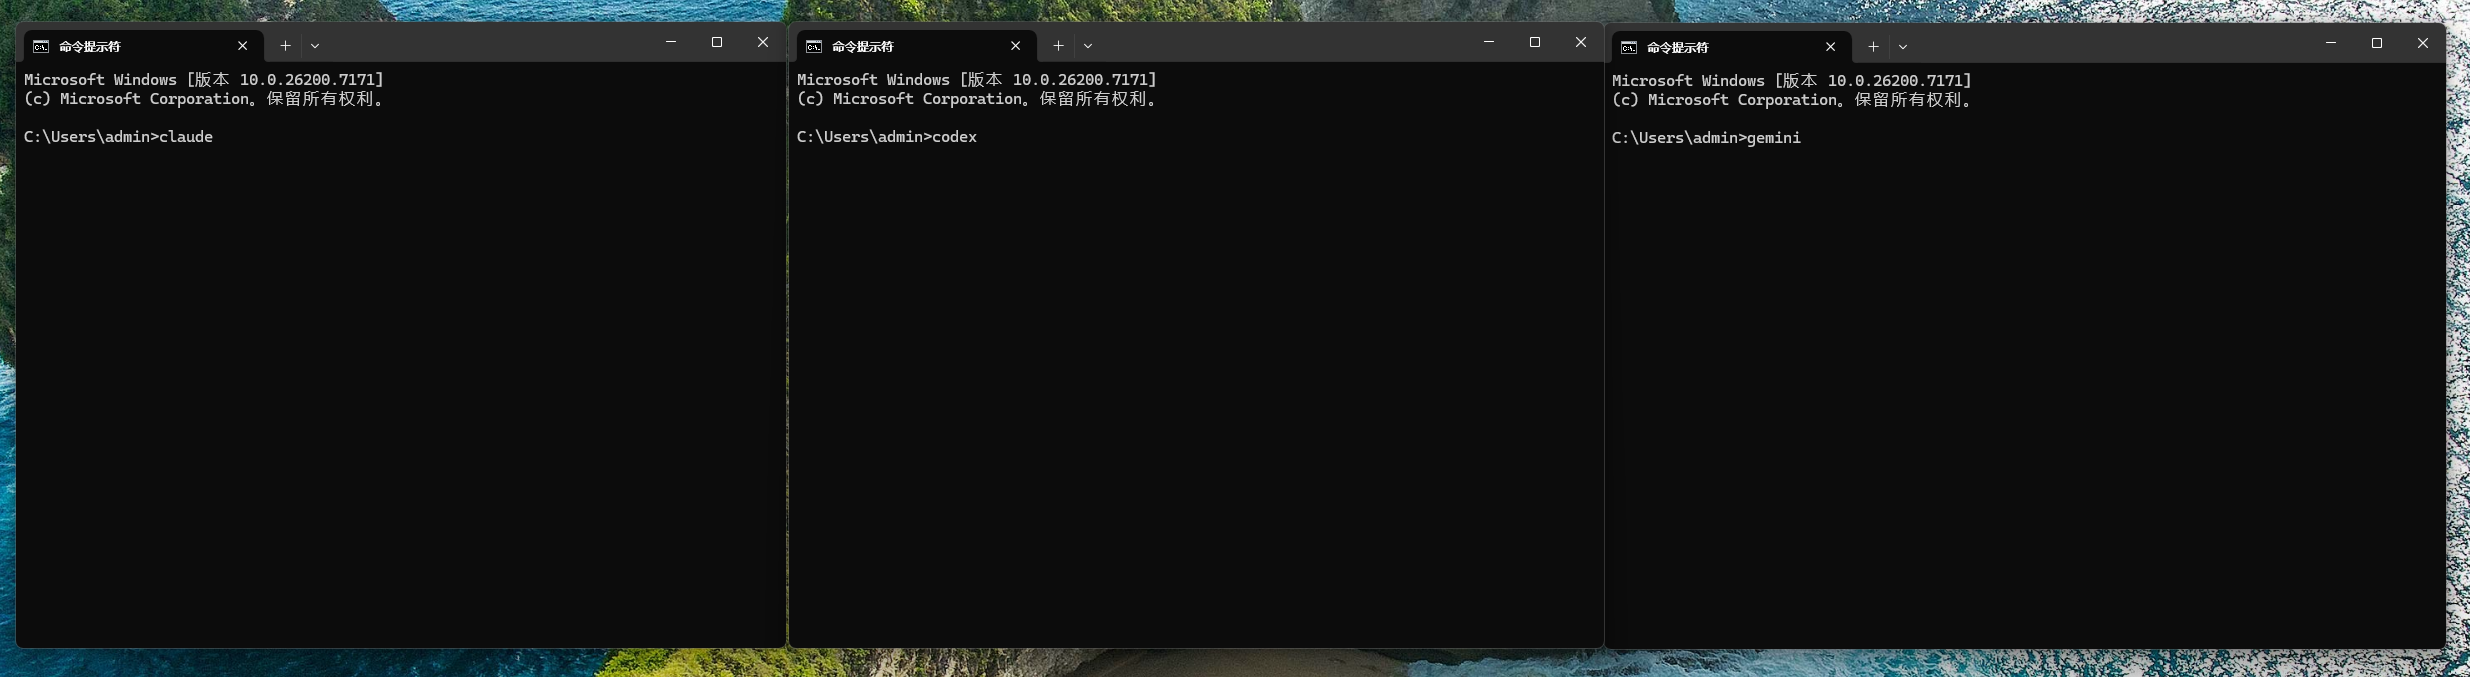Maximize the window running the codex command
Image resolution: width=2470 pixels, height=677 pixels.
click(1535, 42)
